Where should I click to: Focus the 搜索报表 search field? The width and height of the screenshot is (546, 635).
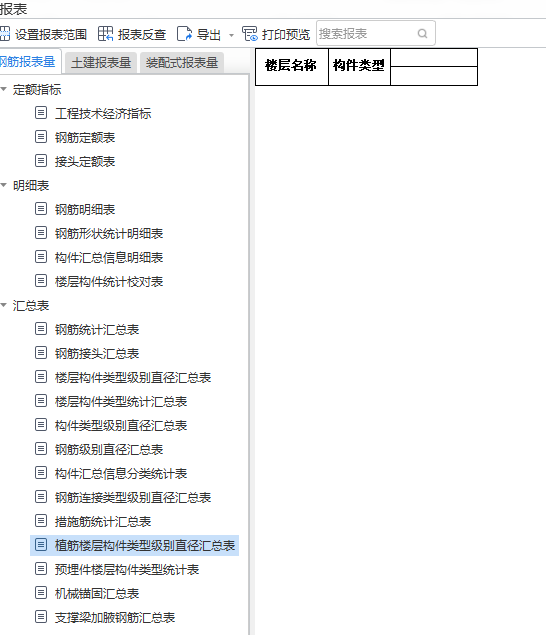tap(375, 33)
